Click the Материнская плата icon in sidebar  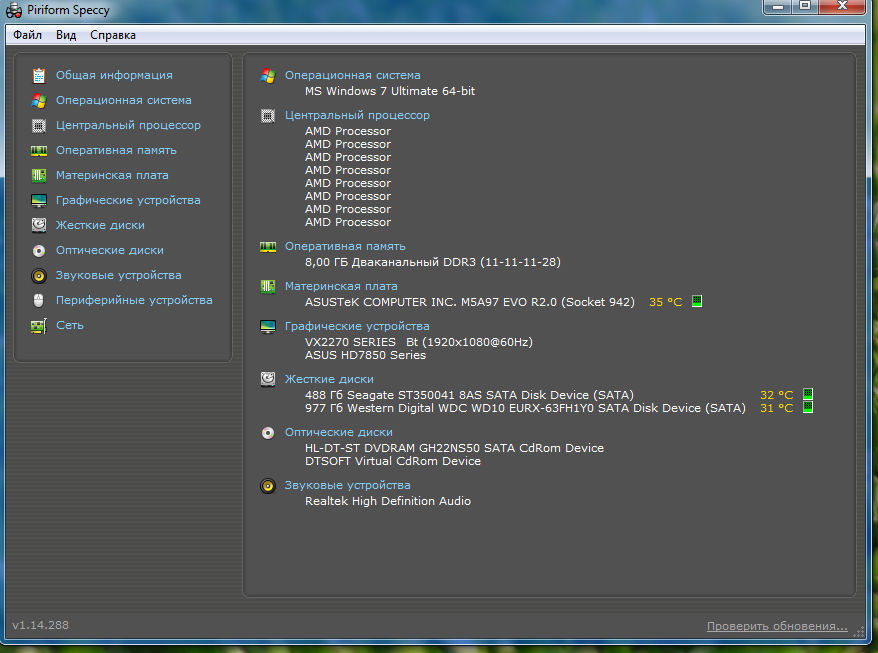39,175
